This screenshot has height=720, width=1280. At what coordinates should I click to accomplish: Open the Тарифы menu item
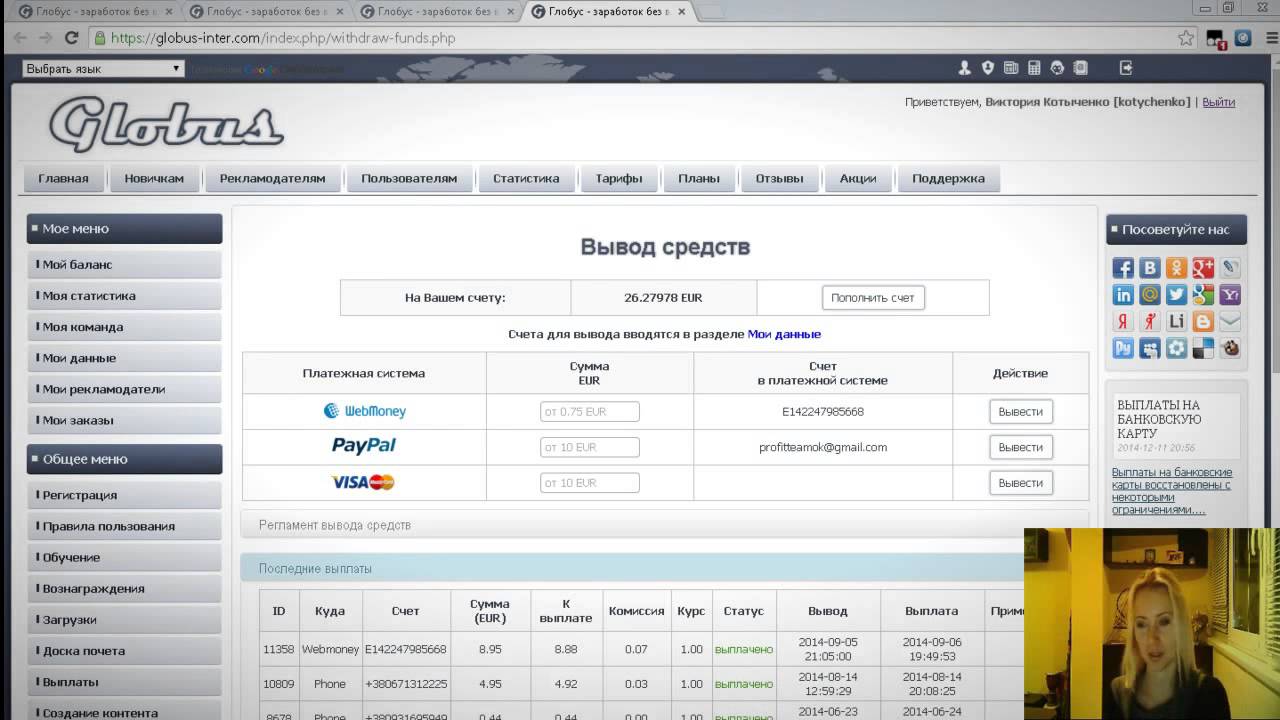(x=619, y=179)
